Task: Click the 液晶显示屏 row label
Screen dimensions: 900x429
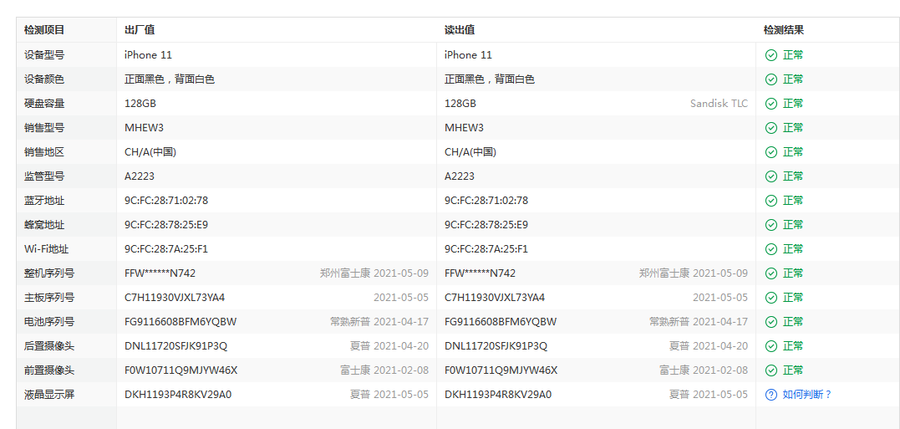Action: (x=49, y=395)
